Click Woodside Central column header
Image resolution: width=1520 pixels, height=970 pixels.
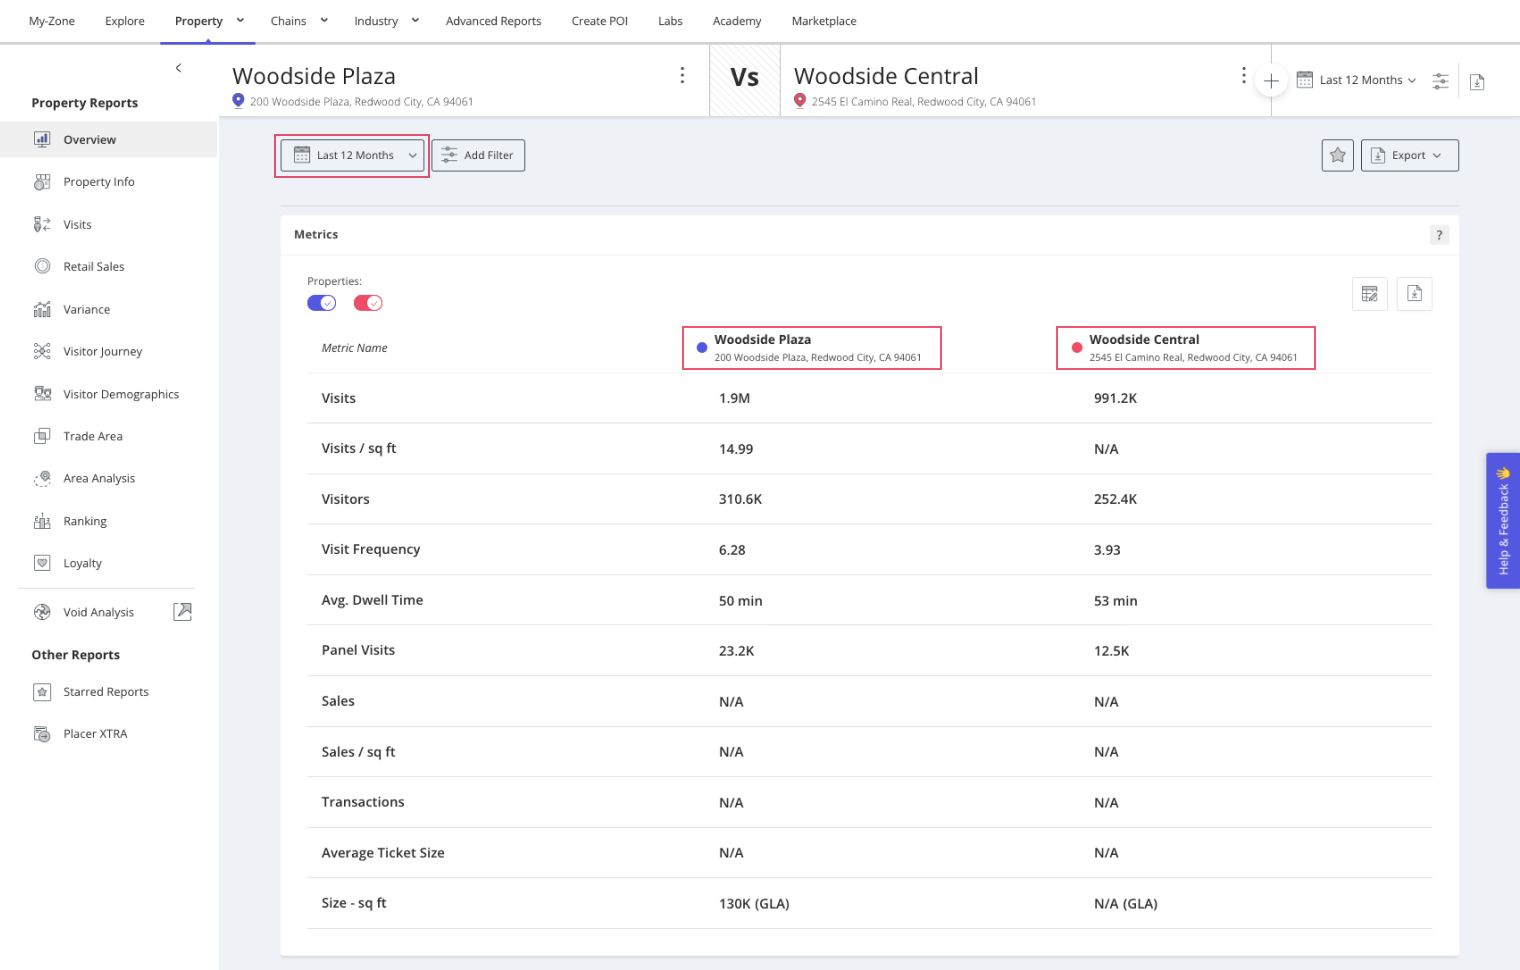(x=1185, y=348)
